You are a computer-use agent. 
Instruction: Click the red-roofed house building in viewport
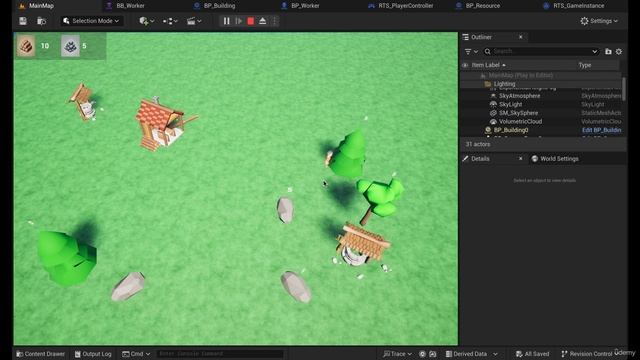pyautogui.click(x=160, y=124)
